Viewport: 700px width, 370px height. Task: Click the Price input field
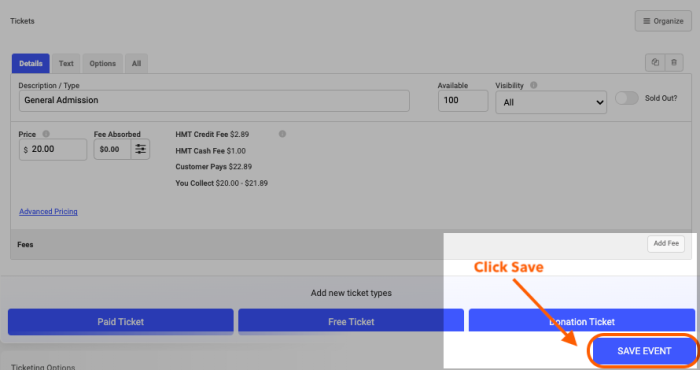click(x=53, y=150)
